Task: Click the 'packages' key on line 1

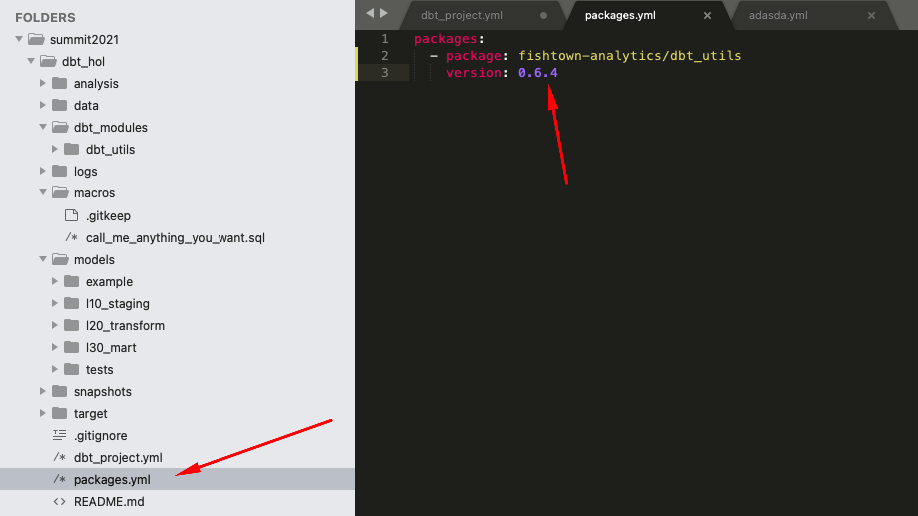Action: [446, 39]
